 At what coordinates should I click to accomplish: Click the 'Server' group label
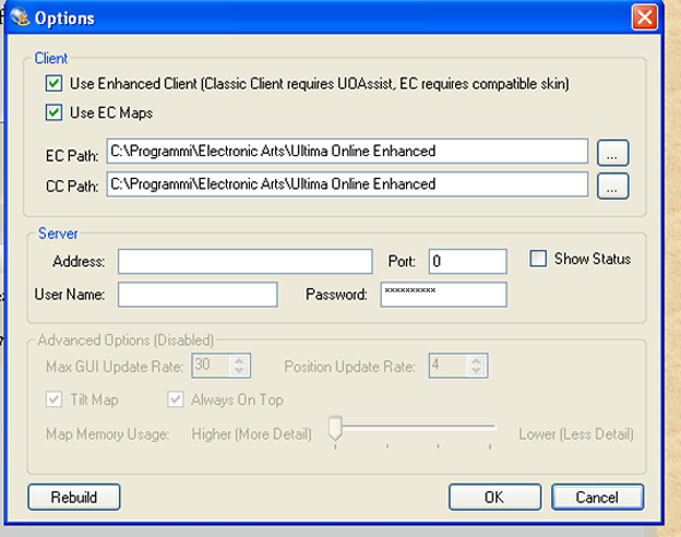(x=58, y=233)
